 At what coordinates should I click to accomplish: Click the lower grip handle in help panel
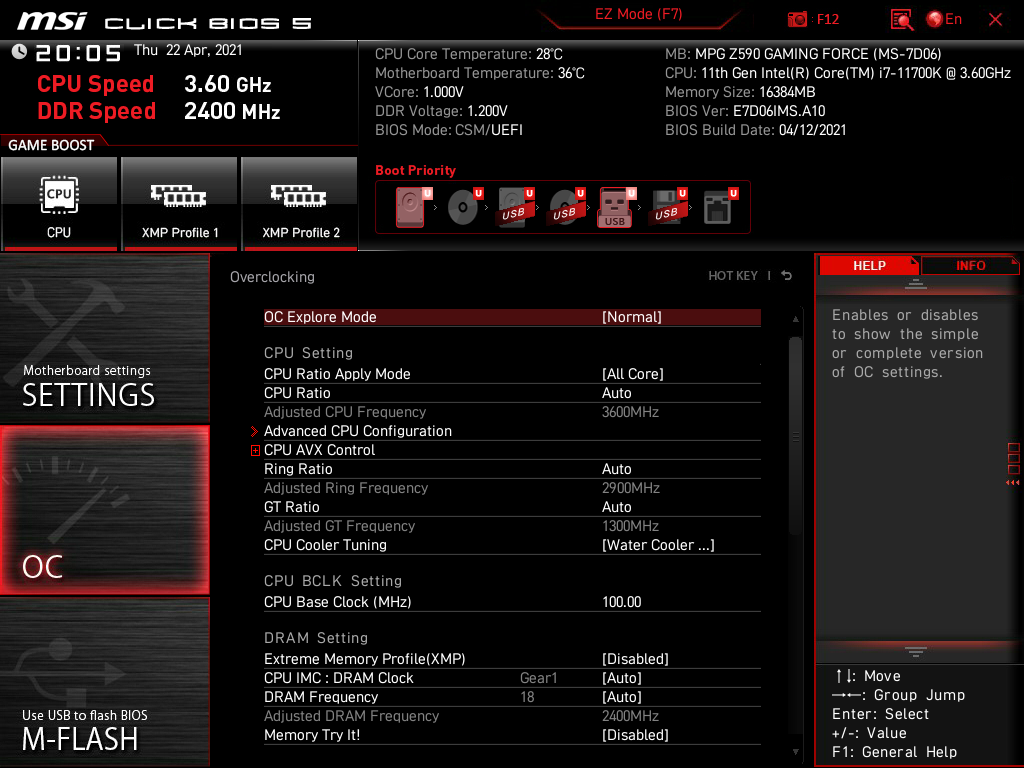pos(916,652)
